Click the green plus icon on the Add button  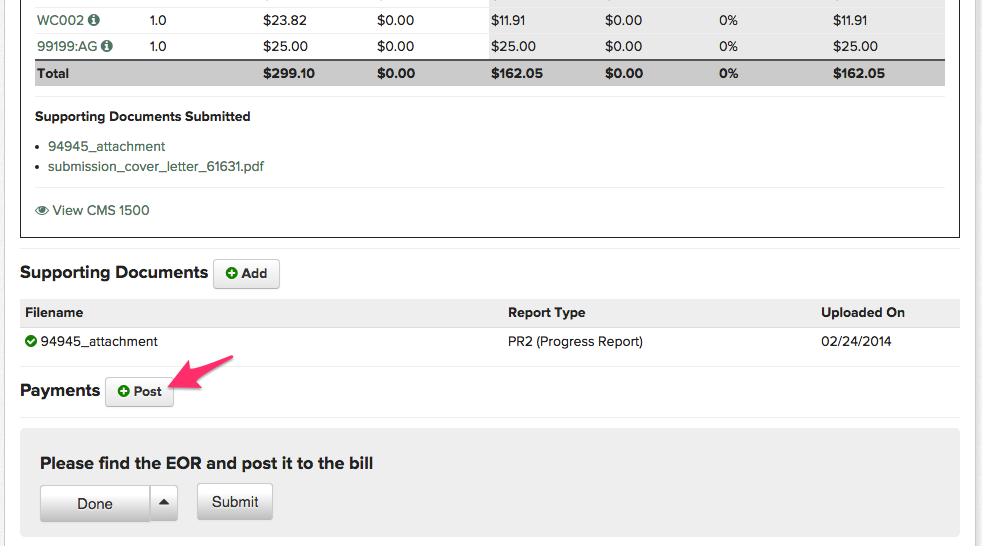tap(231, 273)
